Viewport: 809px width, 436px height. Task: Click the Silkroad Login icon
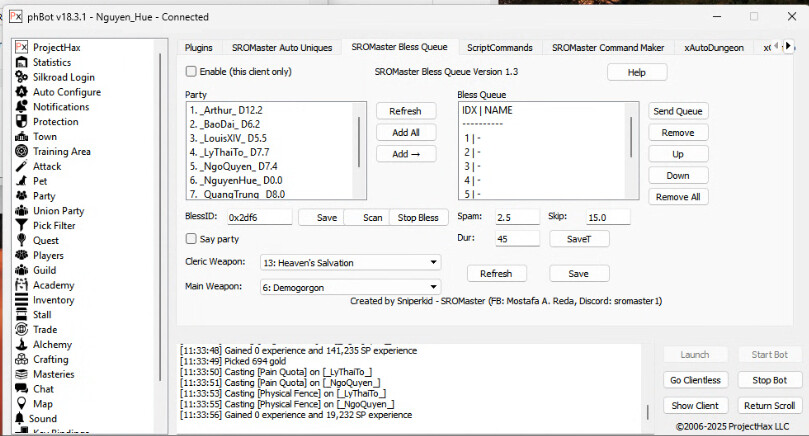click(23, 77)
